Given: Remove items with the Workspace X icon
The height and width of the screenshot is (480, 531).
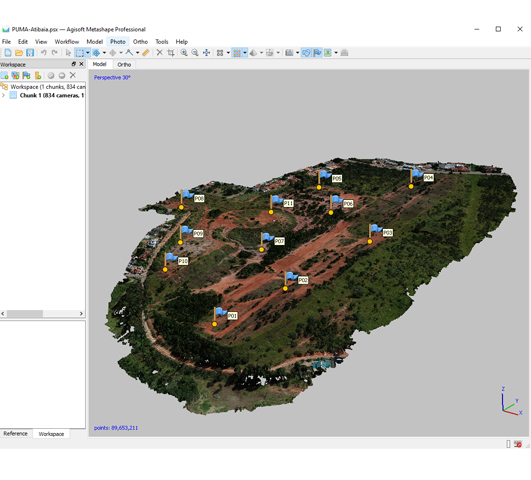Looking at the screenshot, I should click(72, 75).
